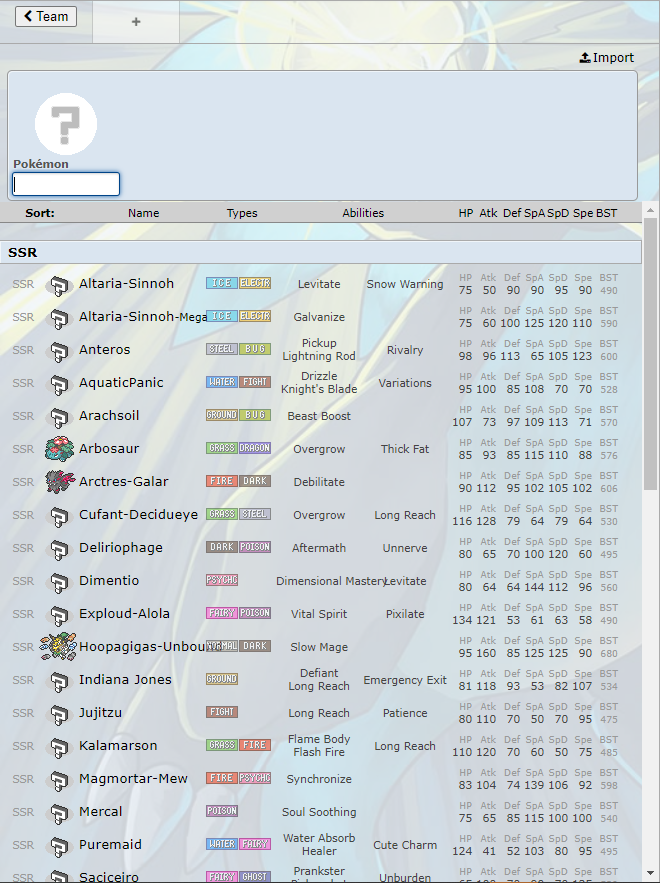Click the Fight type badge on AquaticPanic

click(x=255, y=382)
